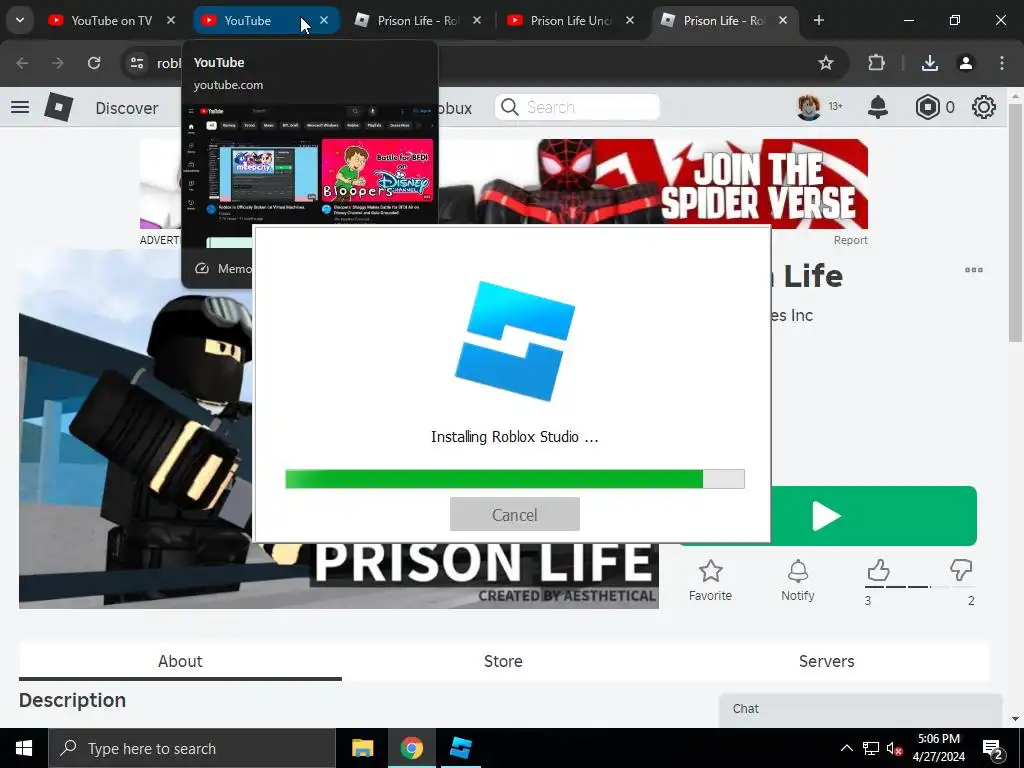Select the Servers tab
The width and height of the screenshot is (1024, 768).
click(826, 662)
